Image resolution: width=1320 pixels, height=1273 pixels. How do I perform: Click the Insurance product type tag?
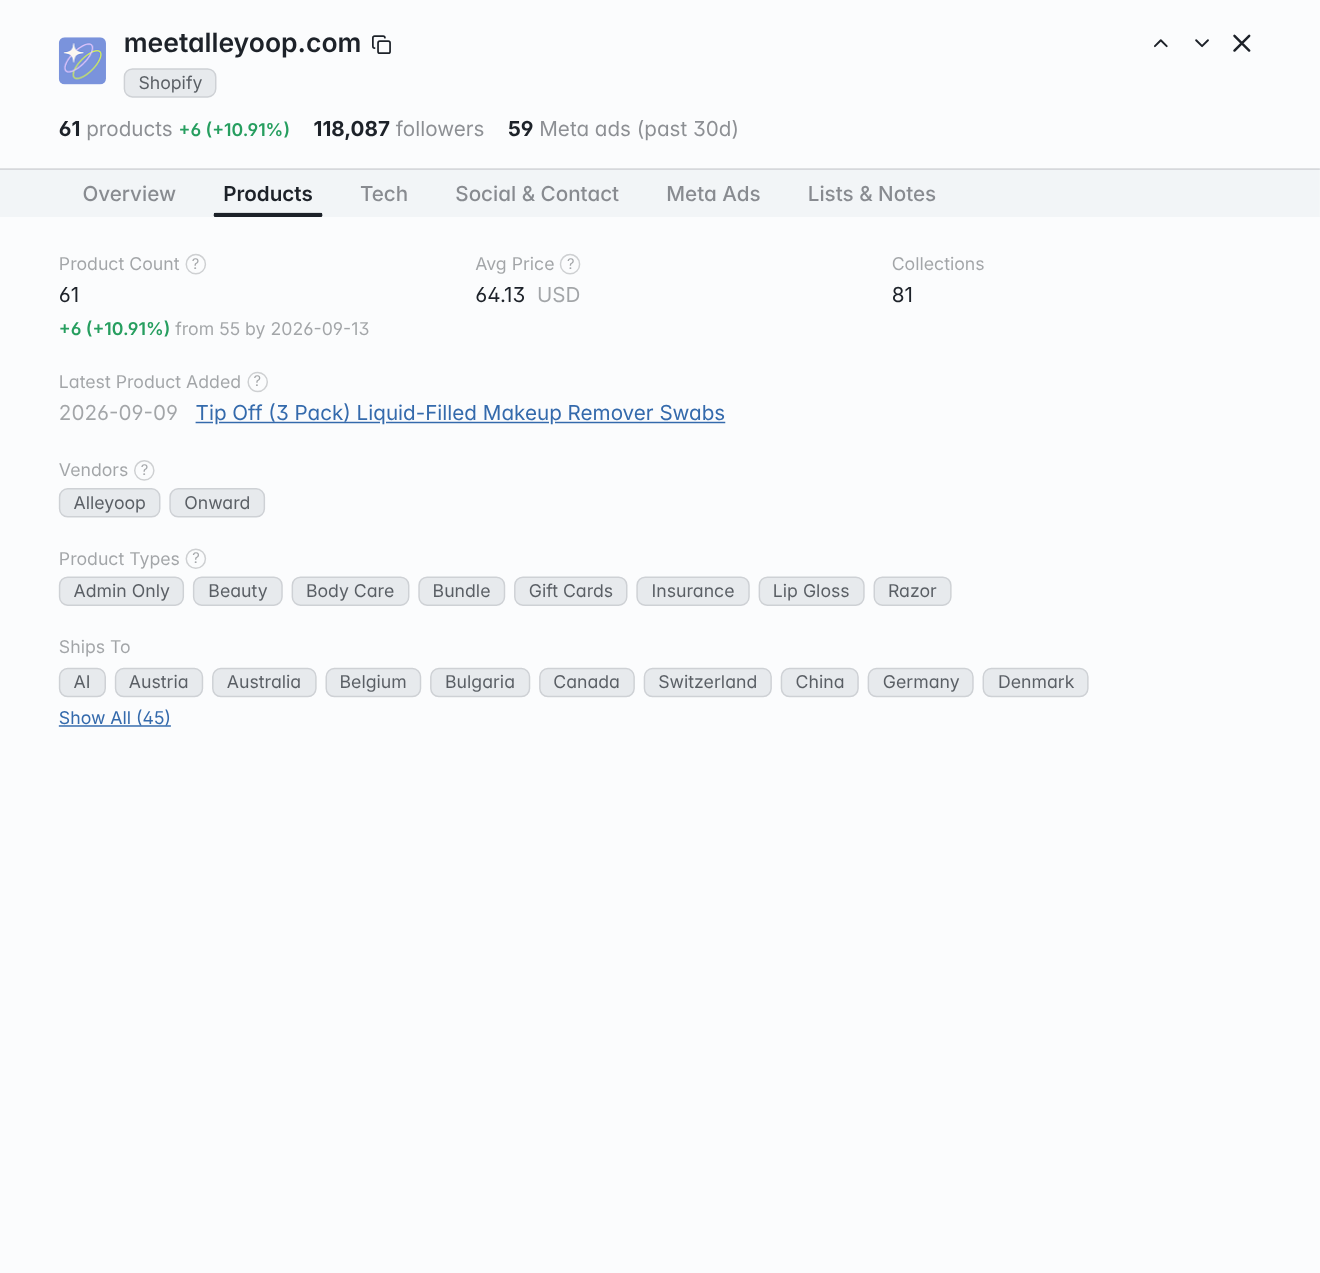693,591
